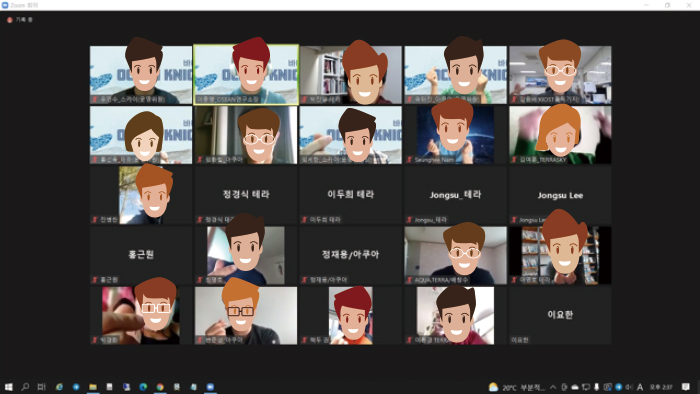The height and width of the screenshot is (394, 700).
Task: Select the Jongsu_테라 participant tile
Action: point(455,195)
